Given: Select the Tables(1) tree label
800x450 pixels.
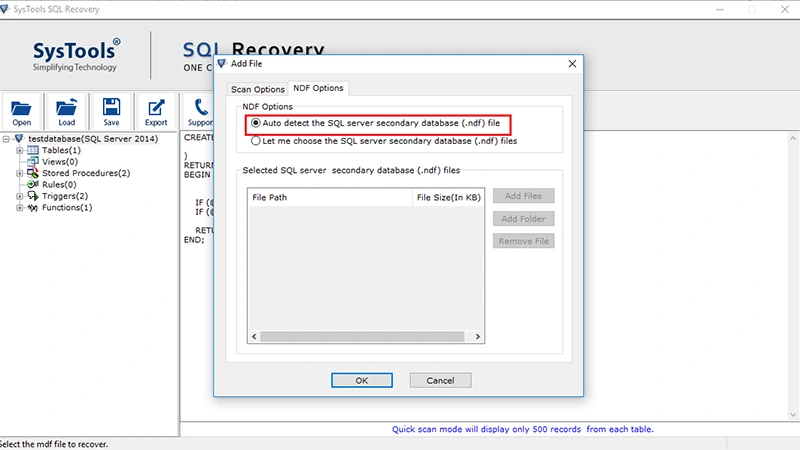Looking at the screenshot, I should pos(61,150).
